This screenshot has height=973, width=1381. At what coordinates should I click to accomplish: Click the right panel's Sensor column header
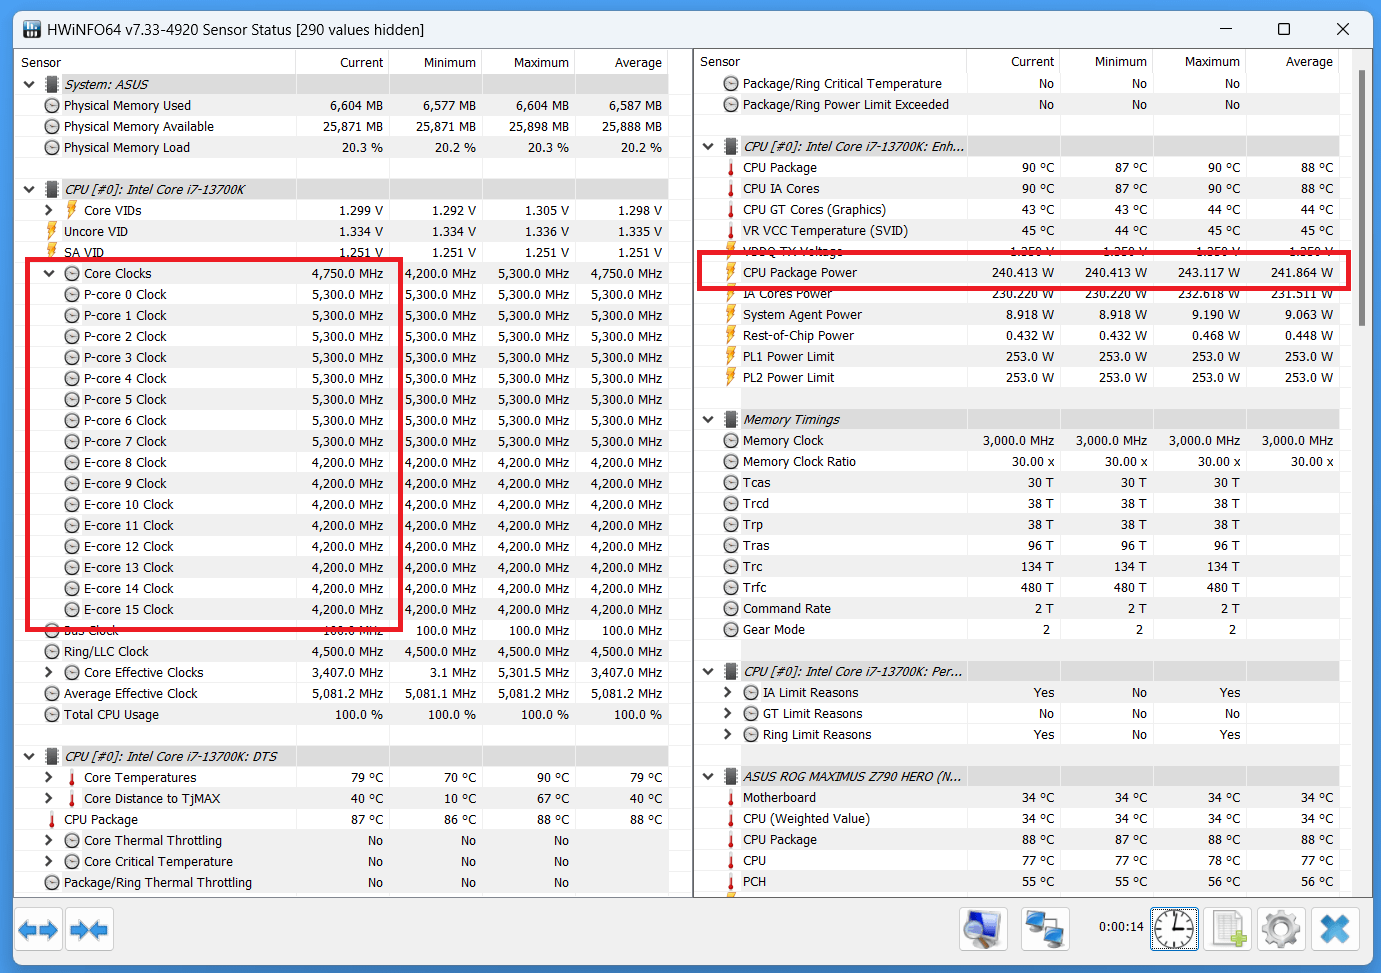[x=830, y=62]
